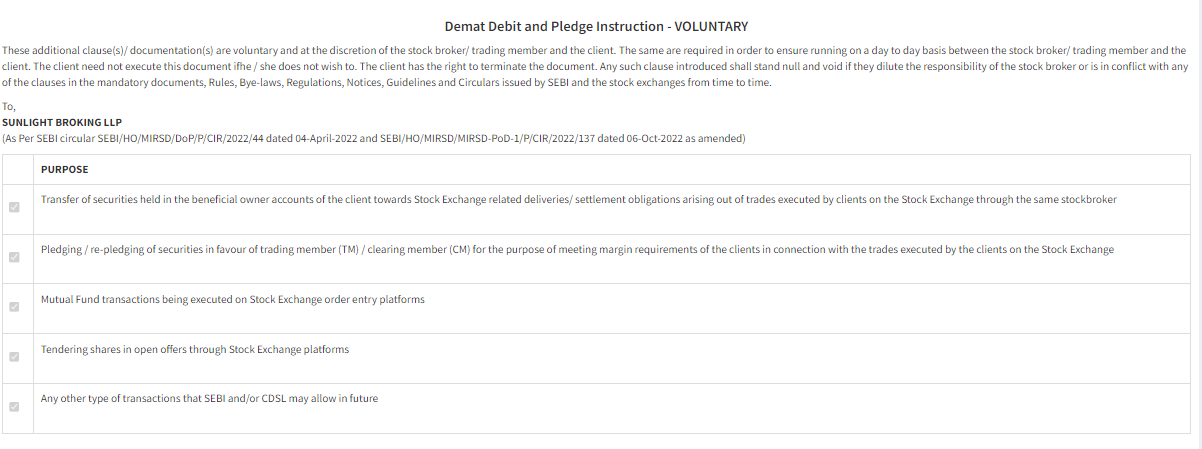
Task: Toggle the Any other type of transactions checkbox
Action: (x=14, y=407)
